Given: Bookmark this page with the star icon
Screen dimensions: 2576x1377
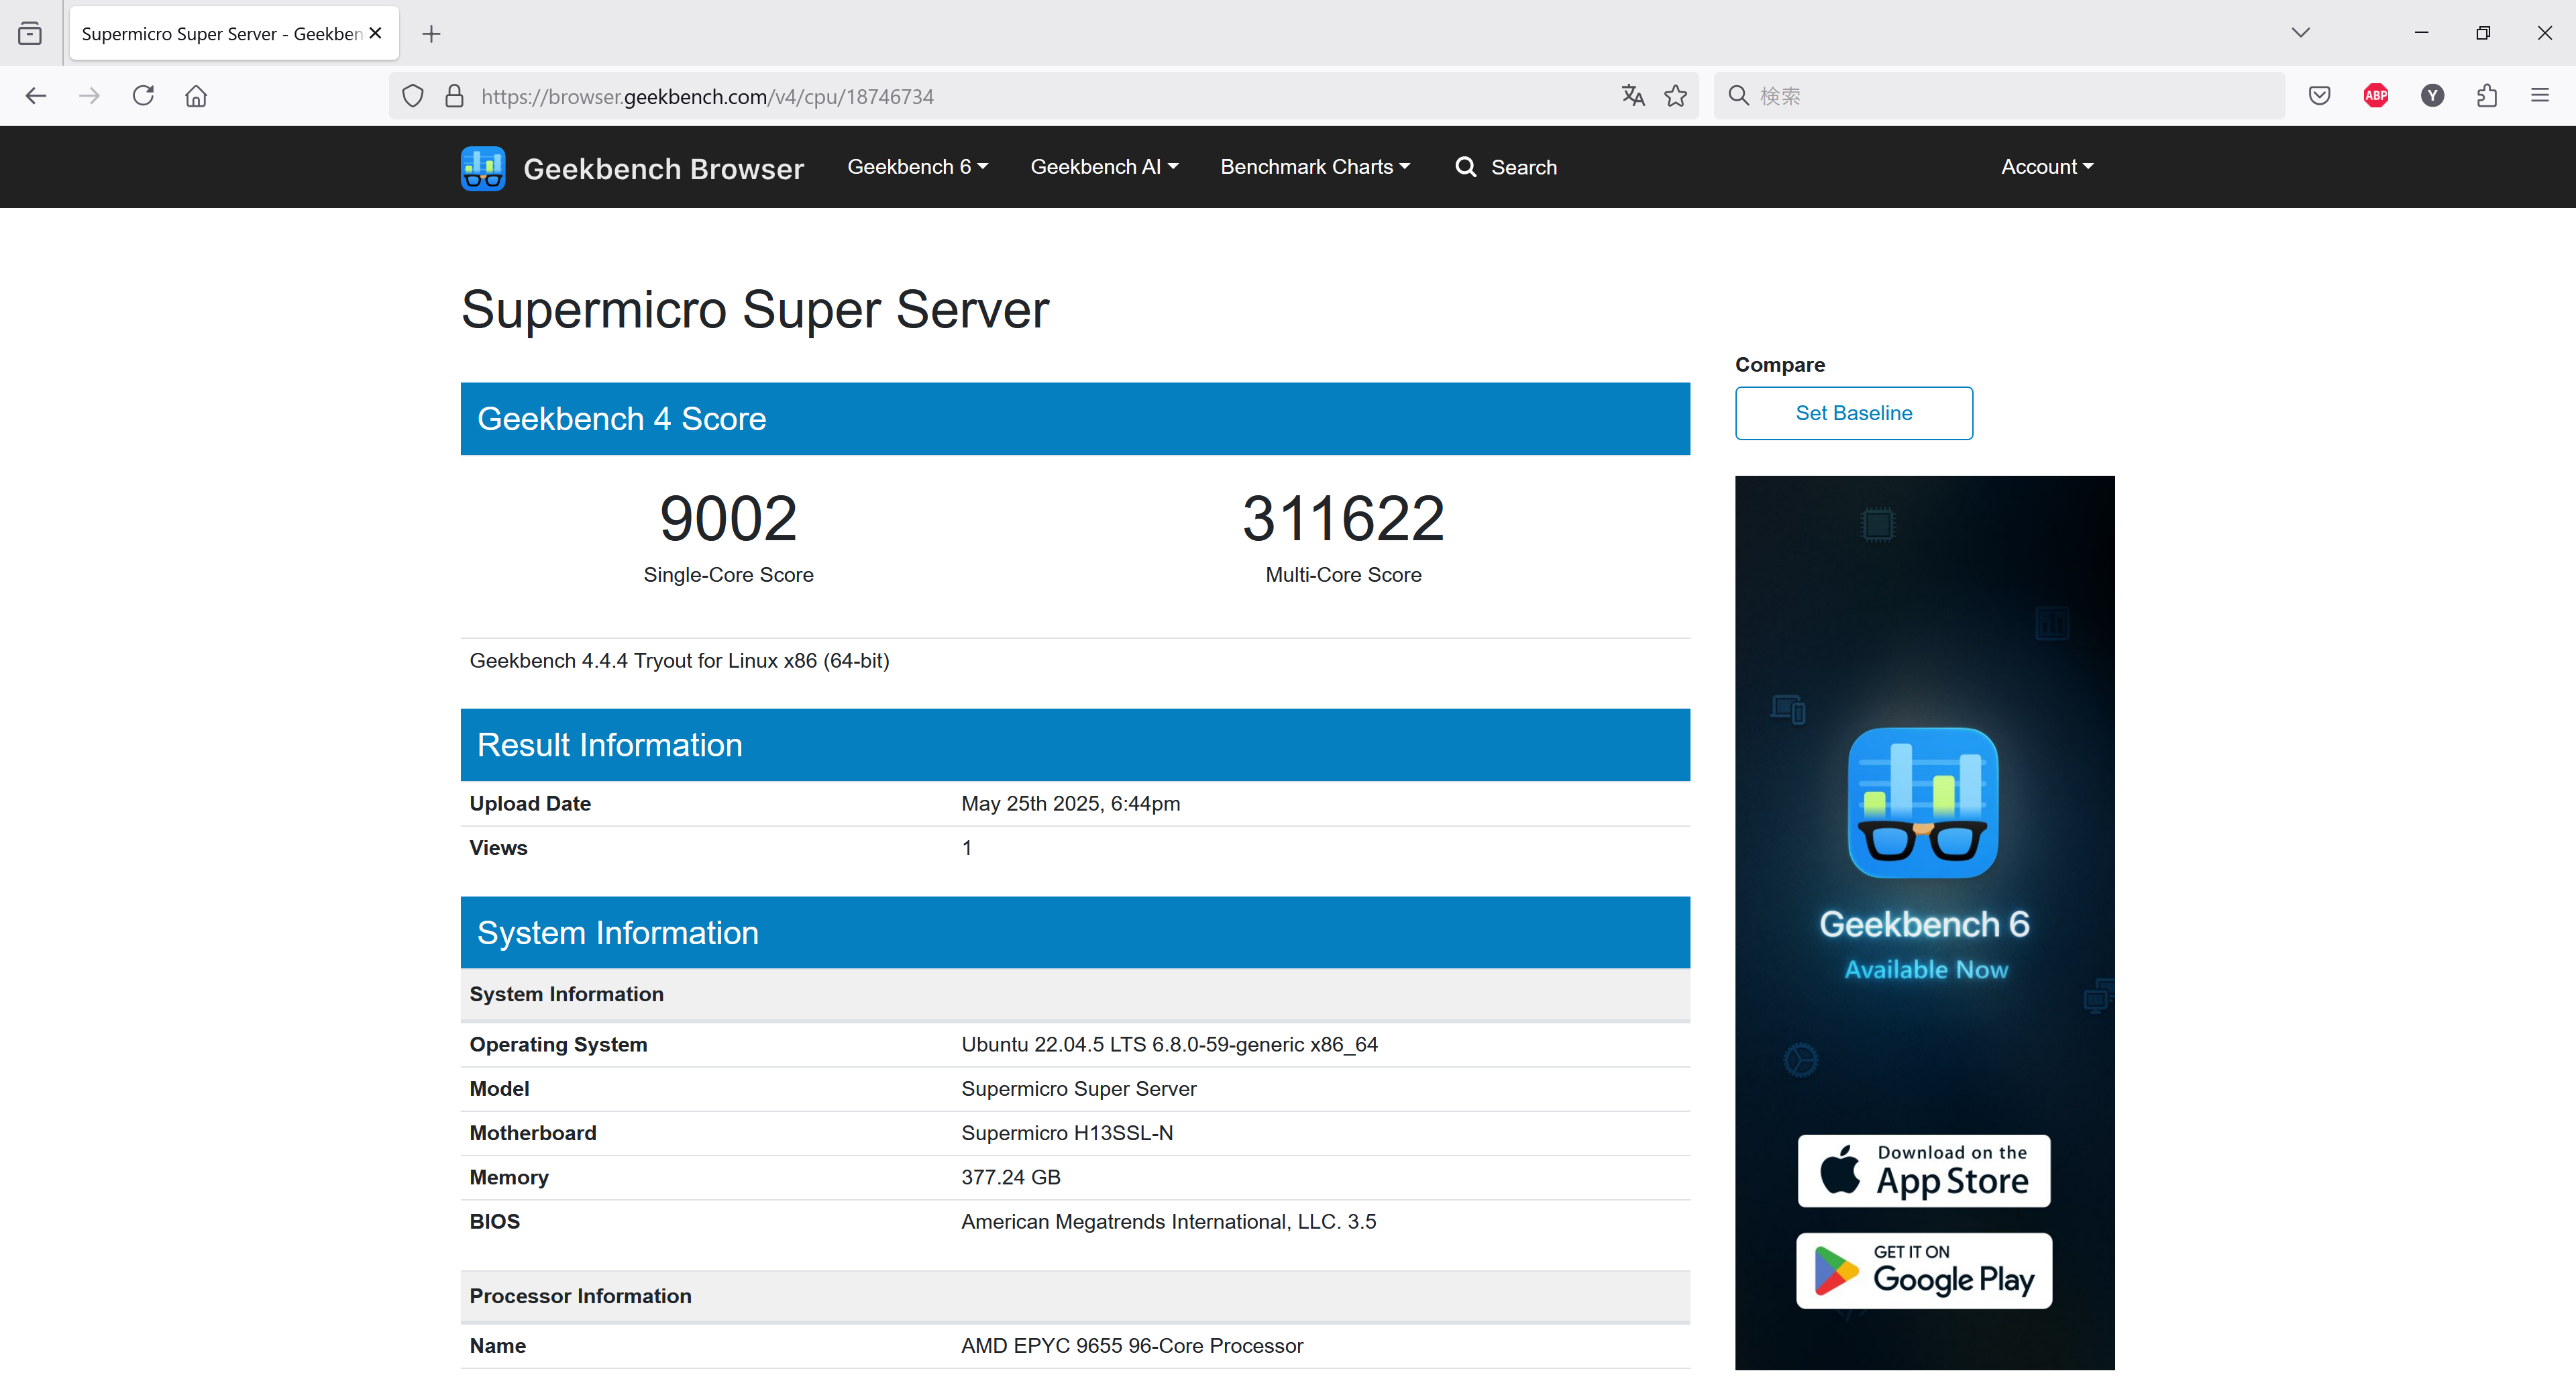Looking at the screenshot, I should tap(1676, 96).
